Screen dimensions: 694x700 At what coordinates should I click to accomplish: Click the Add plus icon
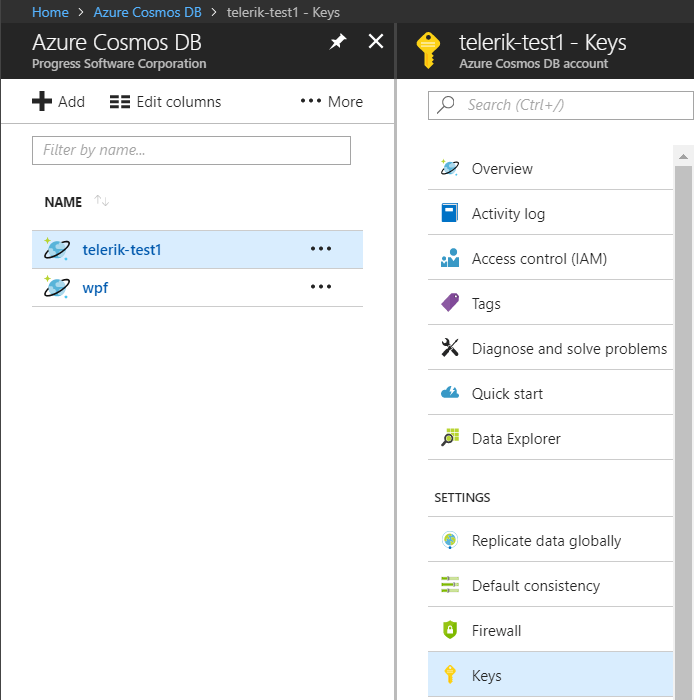coord(42,102)
